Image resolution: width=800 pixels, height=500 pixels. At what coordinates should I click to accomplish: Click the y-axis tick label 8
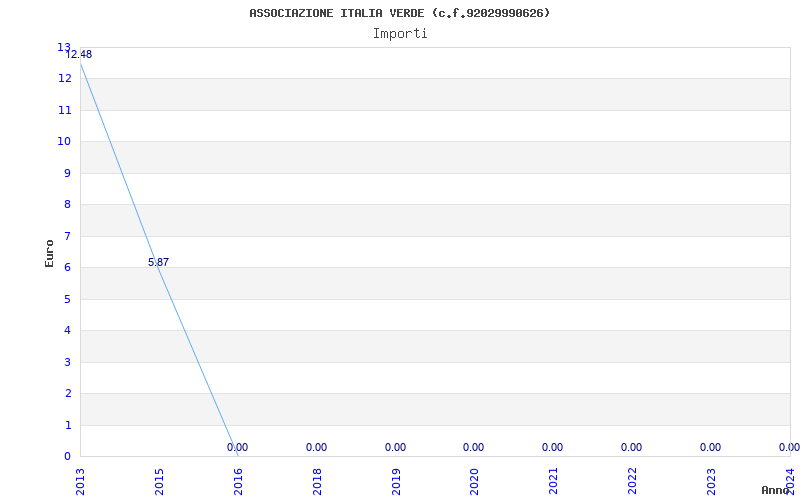click(x=67, y=205)
